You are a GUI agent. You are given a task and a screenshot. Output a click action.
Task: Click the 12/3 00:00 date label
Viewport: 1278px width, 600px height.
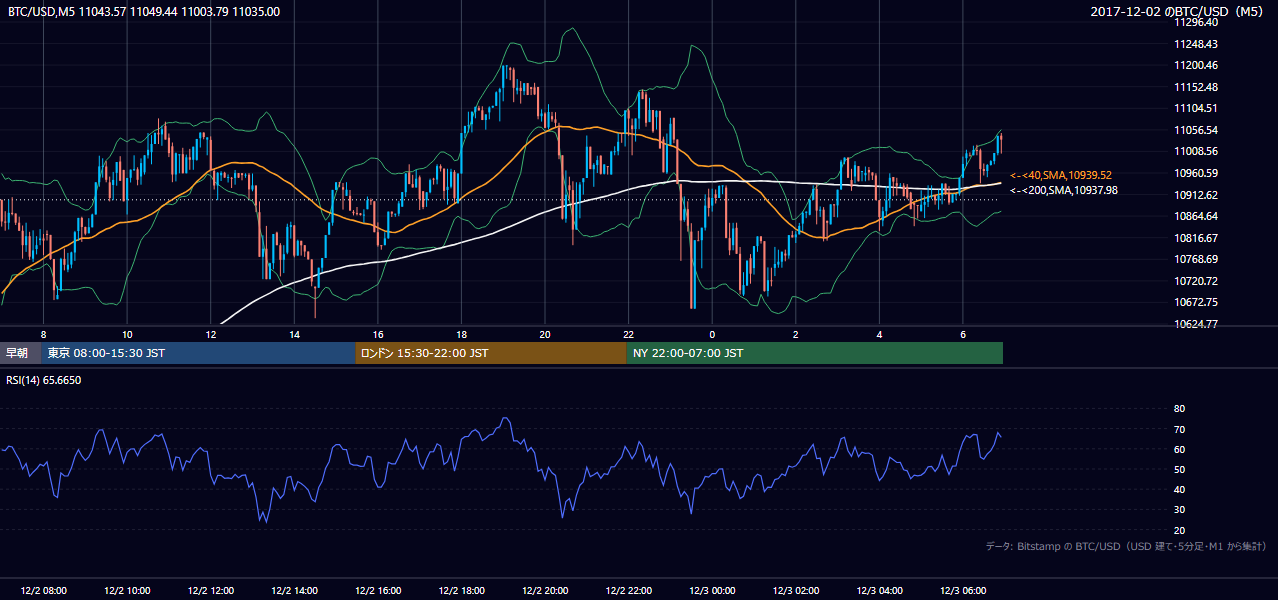pos(712,590)
